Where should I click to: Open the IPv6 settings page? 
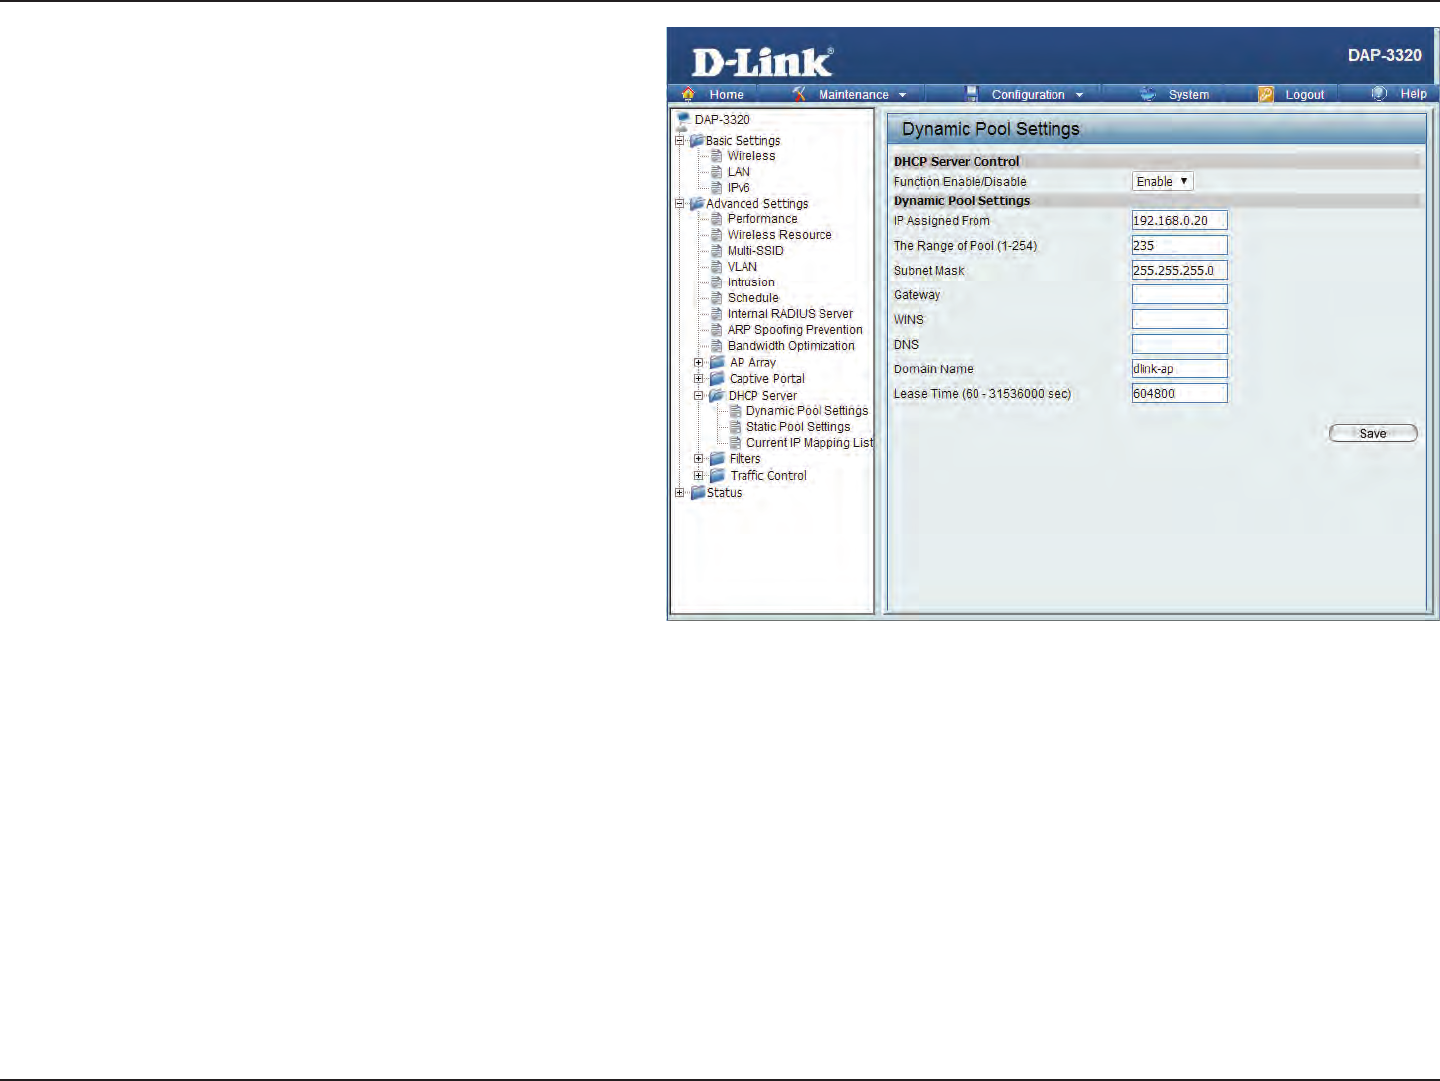tap(738, 188)
